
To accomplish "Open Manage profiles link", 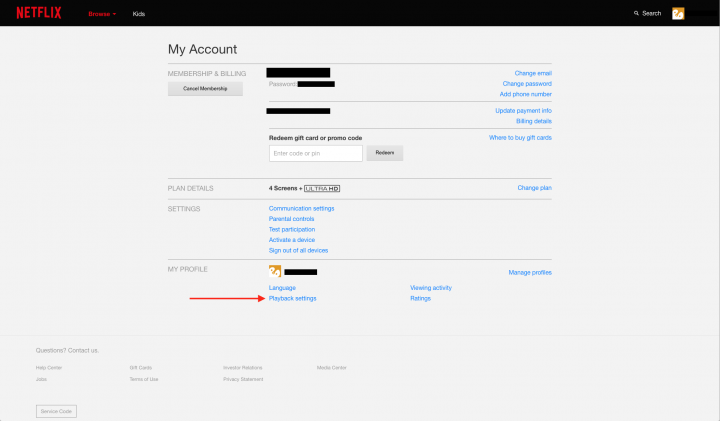I will coord(530,273).
